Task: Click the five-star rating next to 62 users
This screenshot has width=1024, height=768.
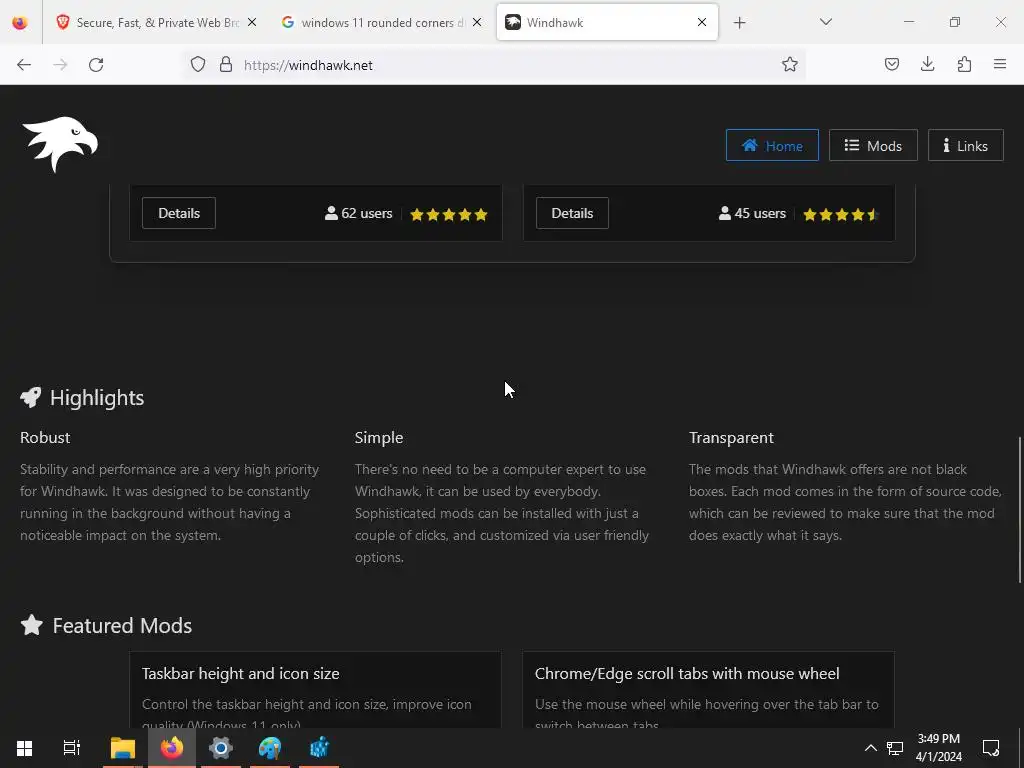Action: [x=449, y=214]
